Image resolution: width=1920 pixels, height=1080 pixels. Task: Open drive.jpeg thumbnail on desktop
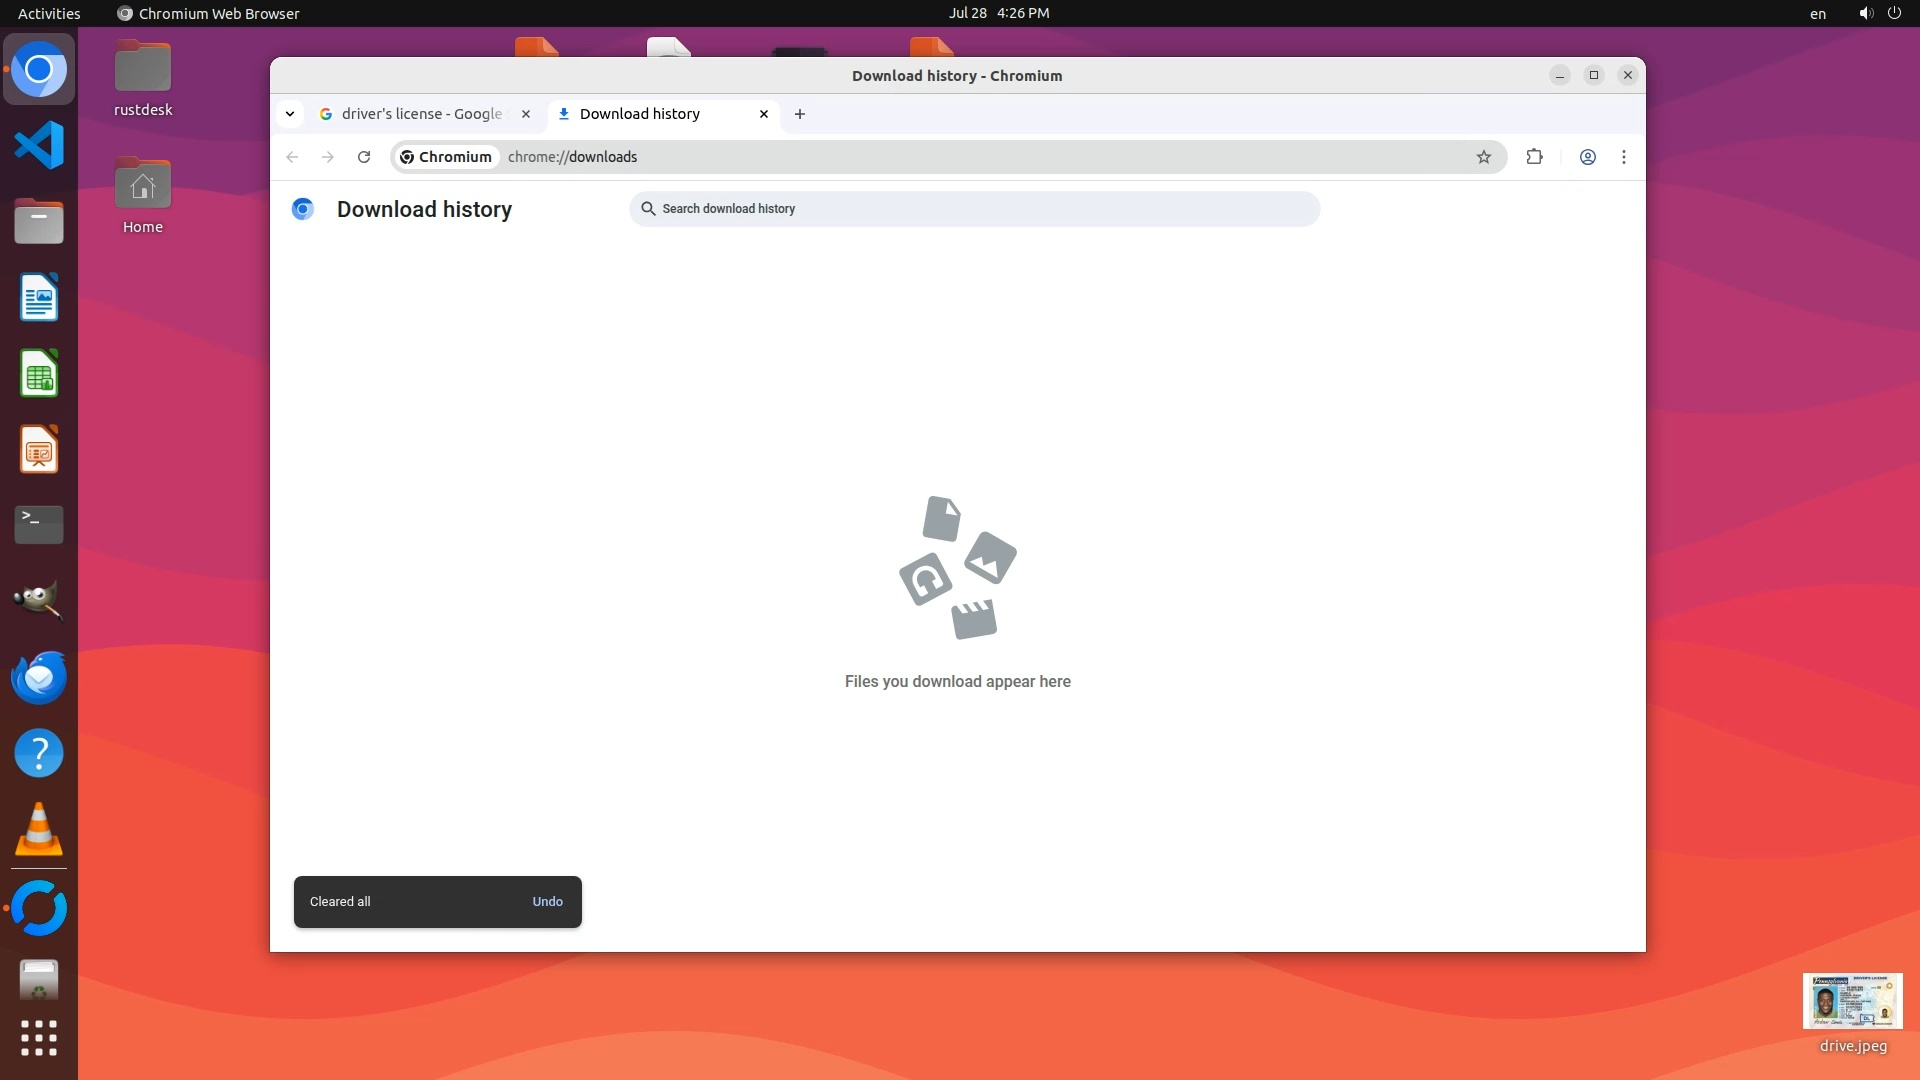[1852, 1001]
